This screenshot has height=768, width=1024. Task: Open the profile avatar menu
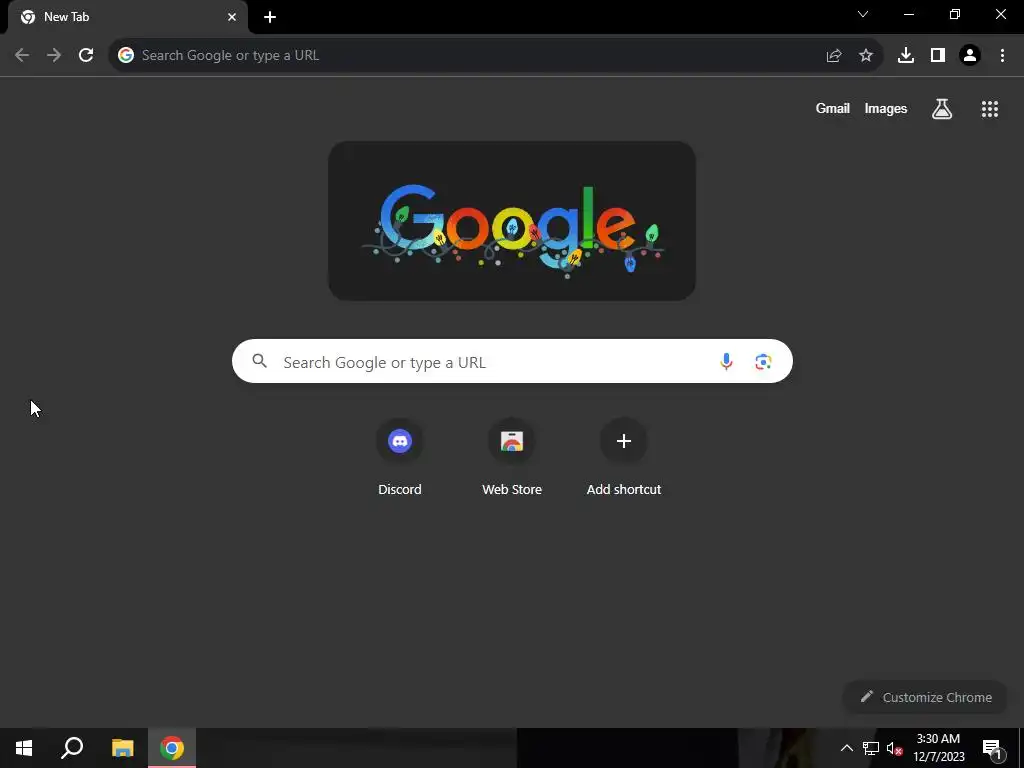(x=970, y=56)
